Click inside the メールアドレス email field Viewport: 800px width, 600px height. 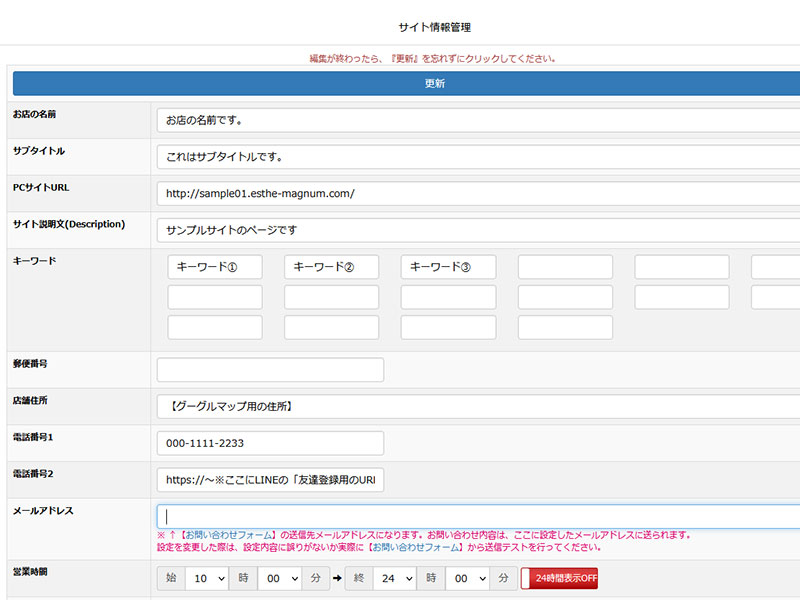(x=400, y=514)
